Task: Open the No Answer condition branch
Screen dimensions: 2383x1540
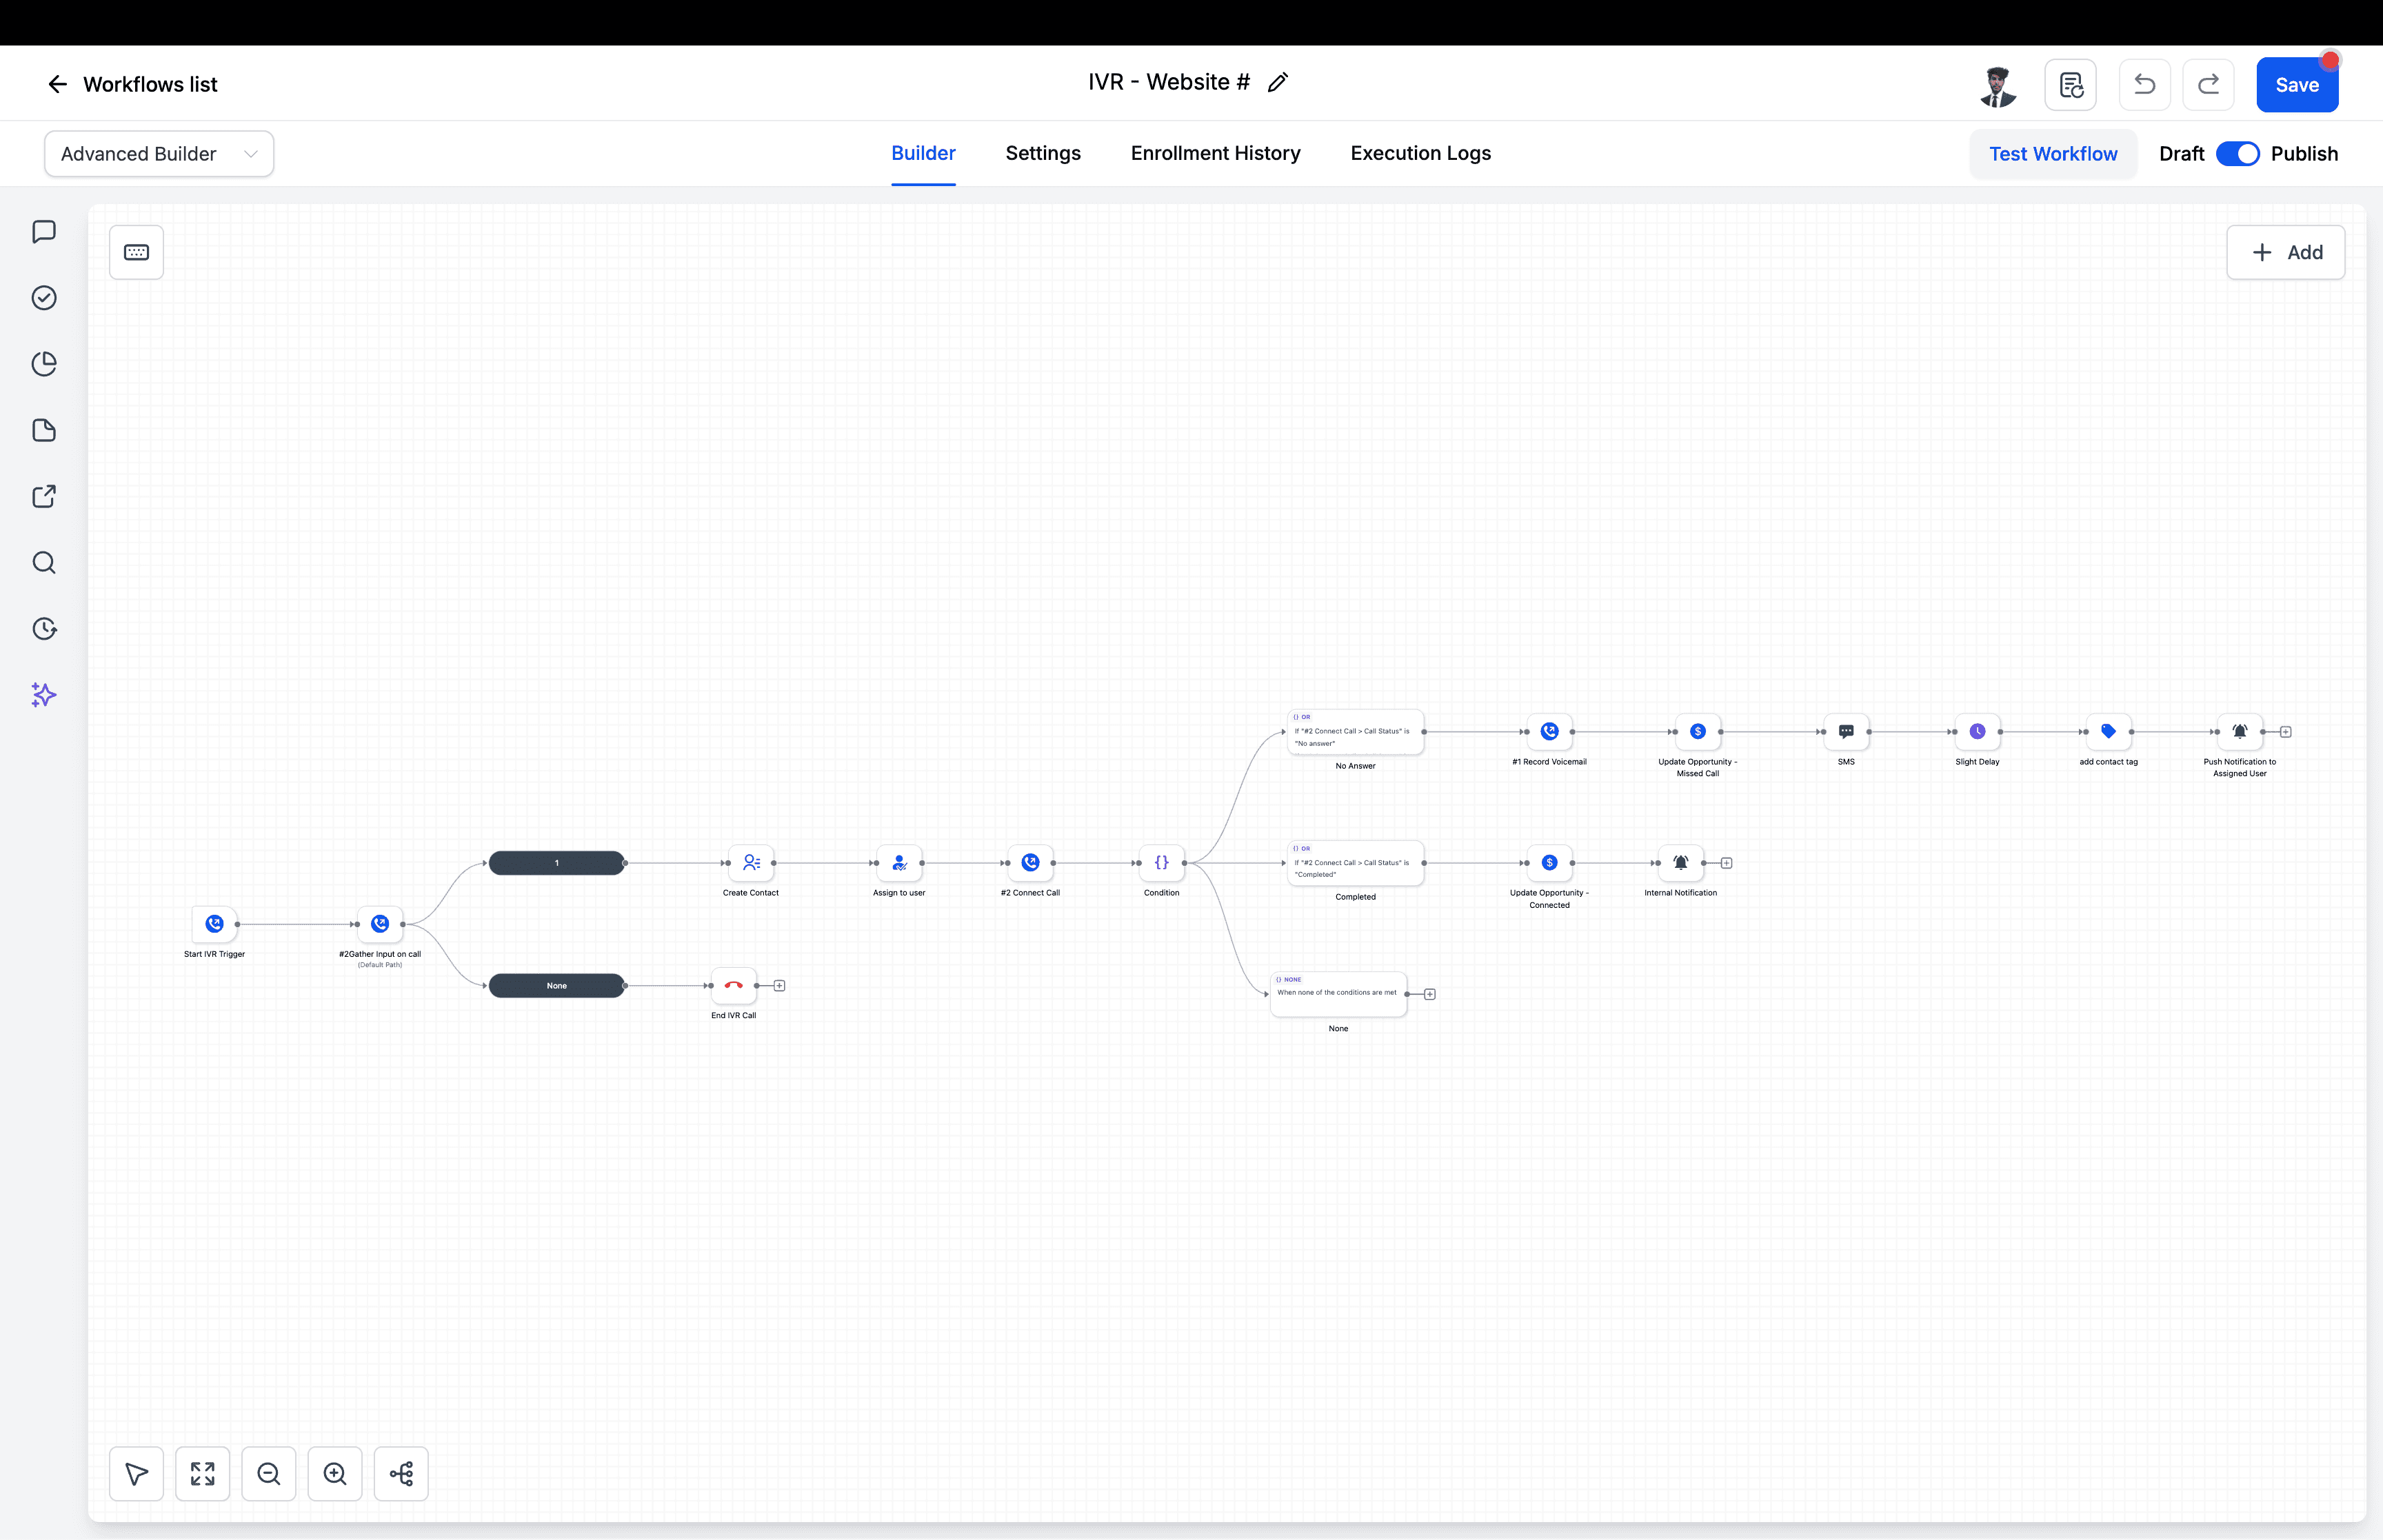Action: pos(1355,732)
